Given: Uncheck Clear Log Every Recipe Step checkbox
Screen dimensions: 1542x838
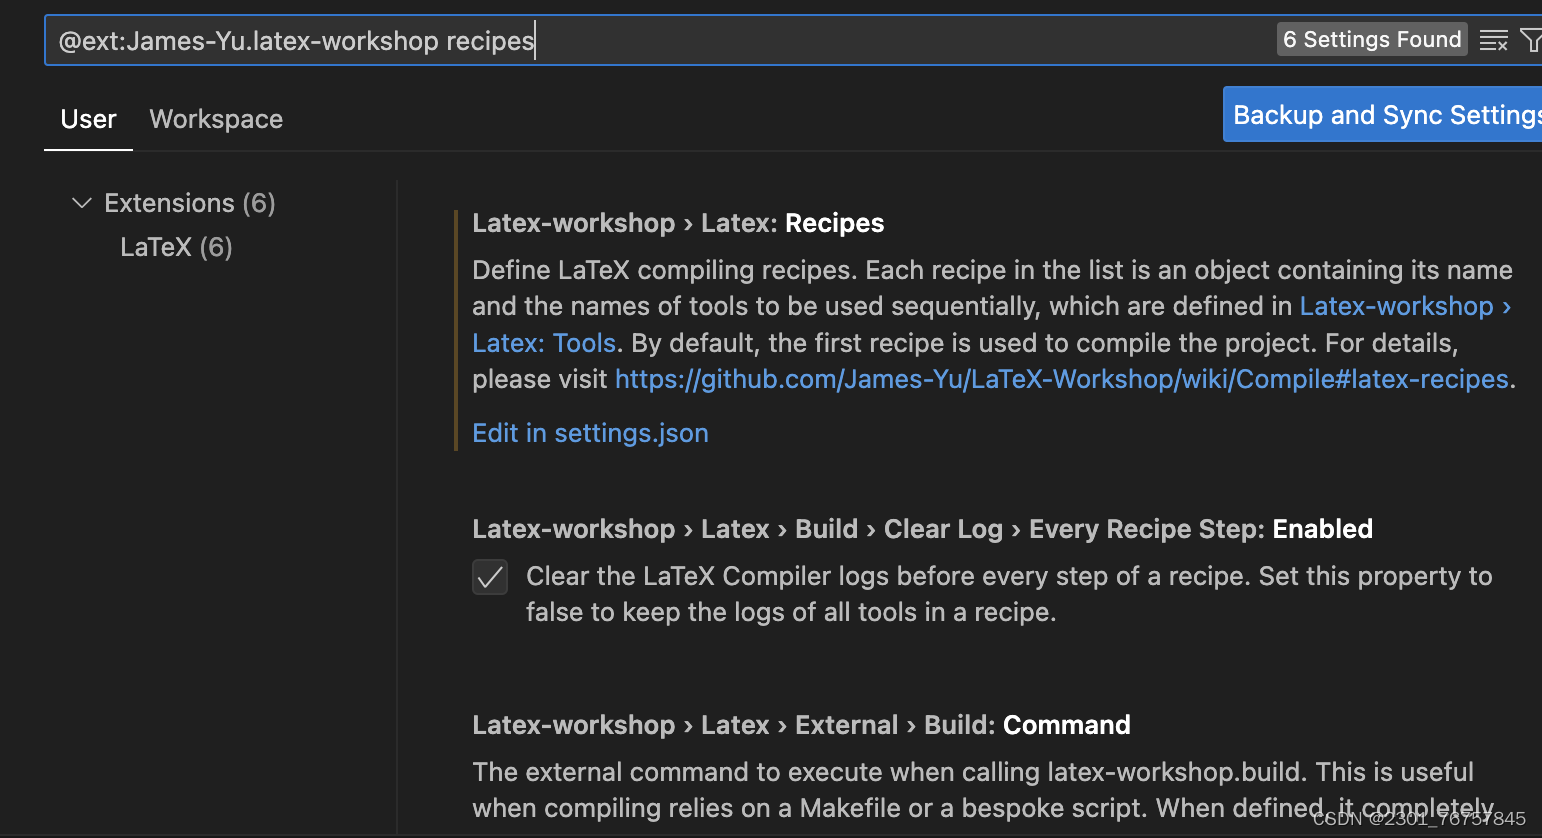Looking at the screenshot, I should click(x=490, y=577).
